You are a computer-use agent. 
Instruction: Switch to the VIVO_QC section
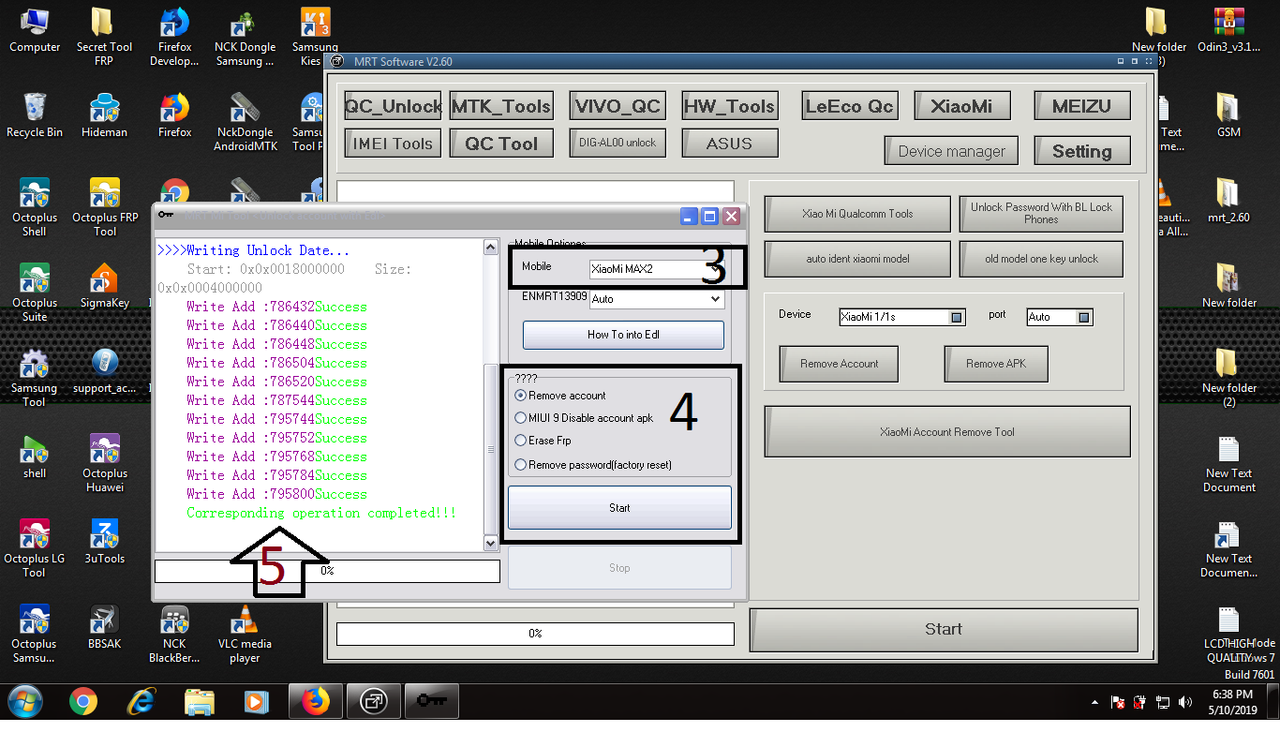[x=617, y=106]
